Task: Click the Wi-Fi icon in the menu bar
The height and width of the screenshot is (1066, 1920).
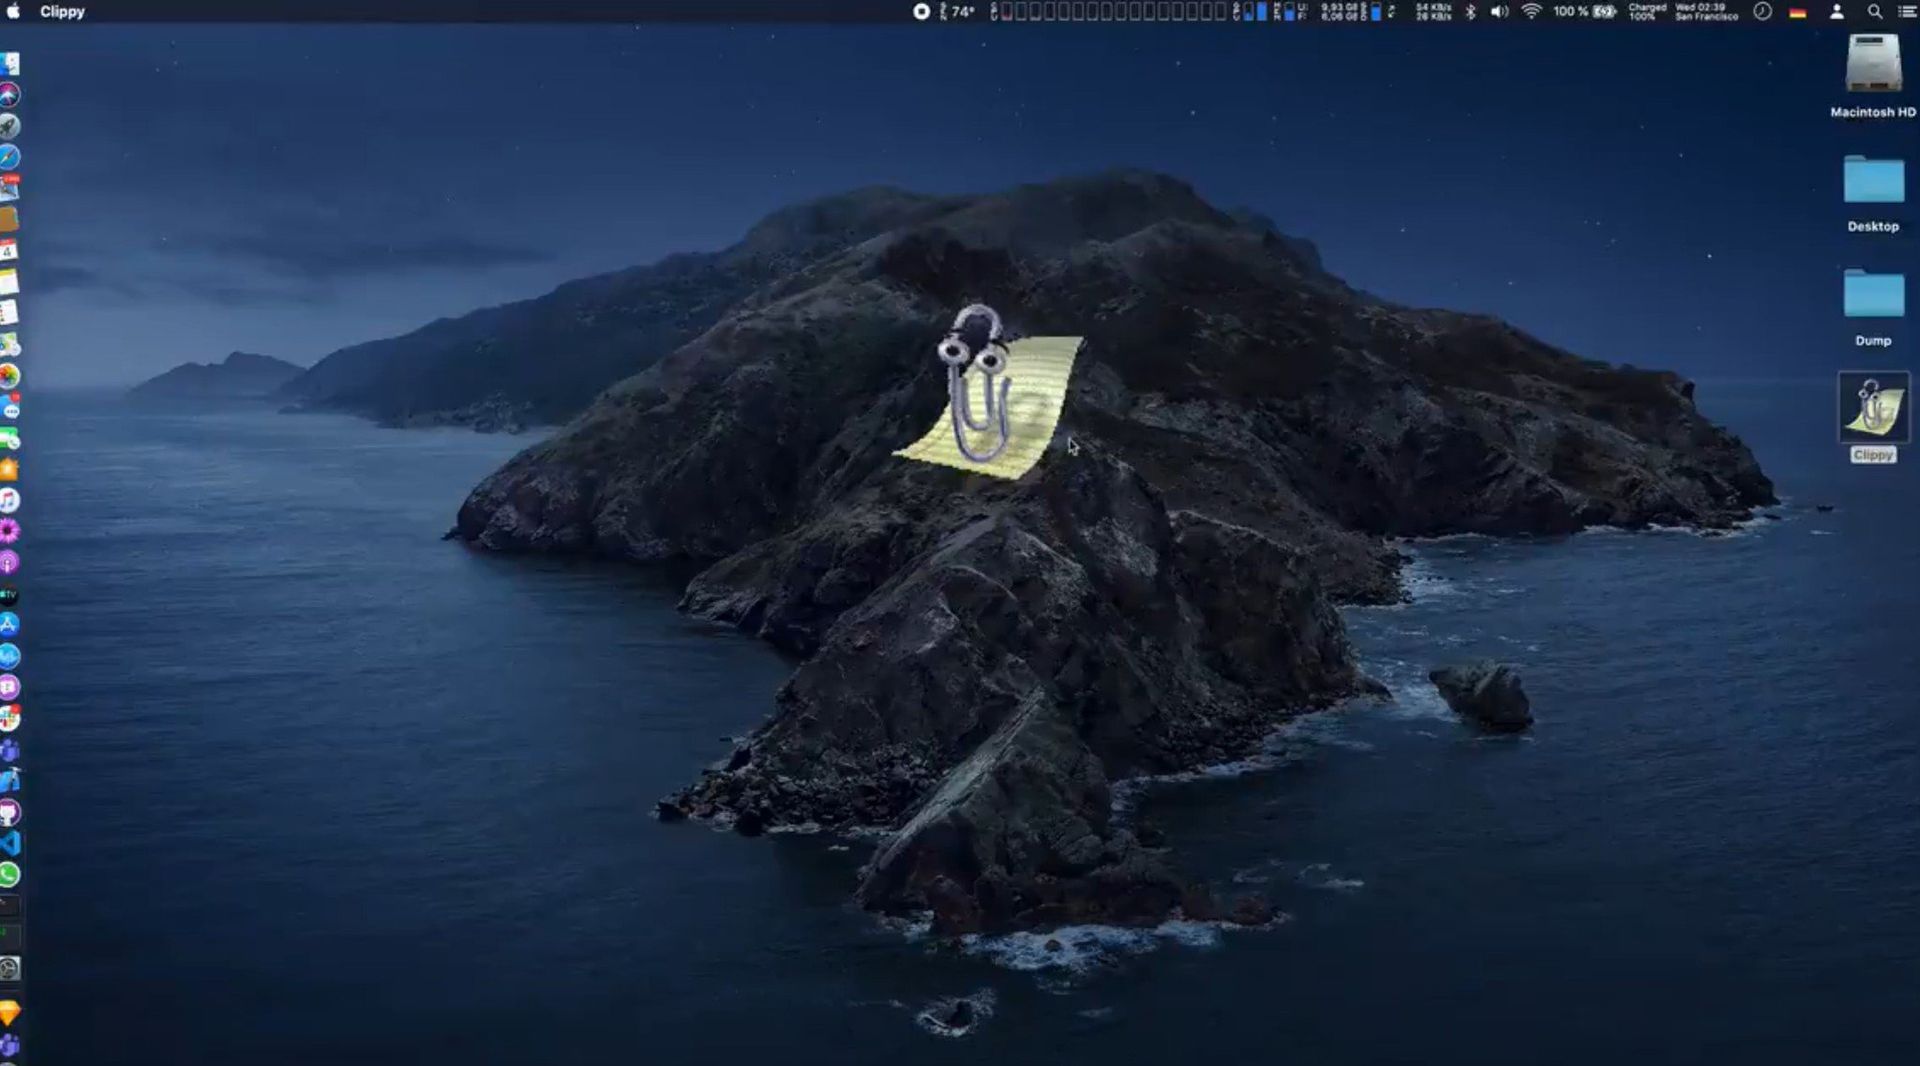Action: click(1532, 11)
